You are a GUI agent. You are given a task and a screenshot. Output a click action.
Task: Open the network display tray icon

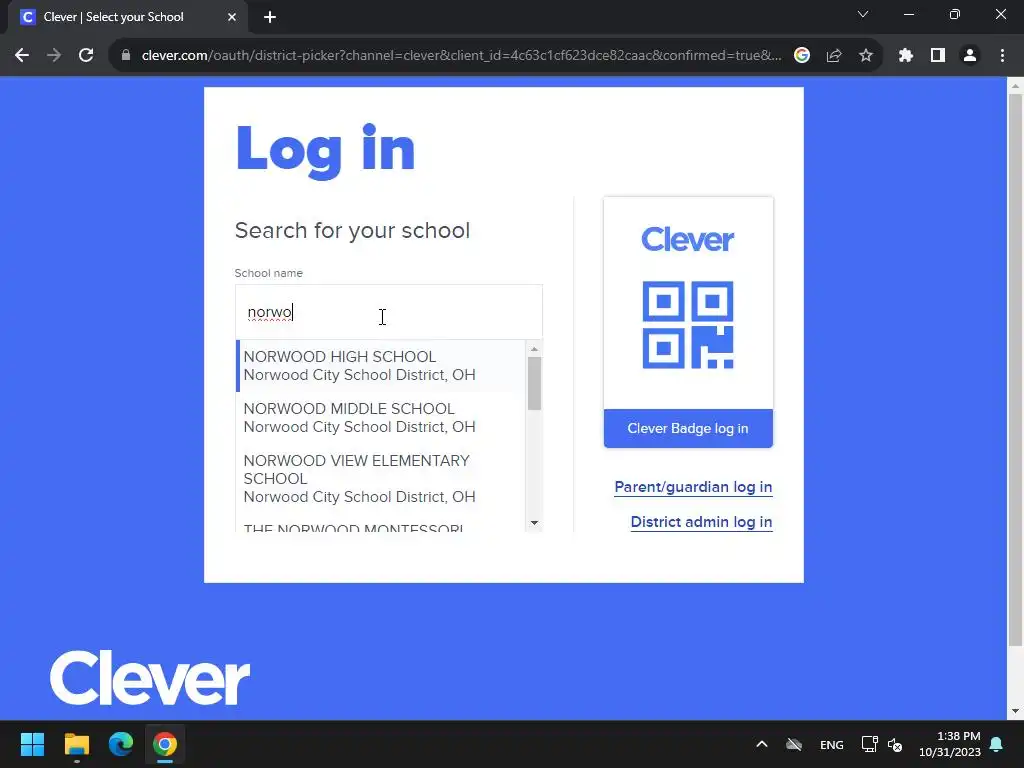[869, 744]
